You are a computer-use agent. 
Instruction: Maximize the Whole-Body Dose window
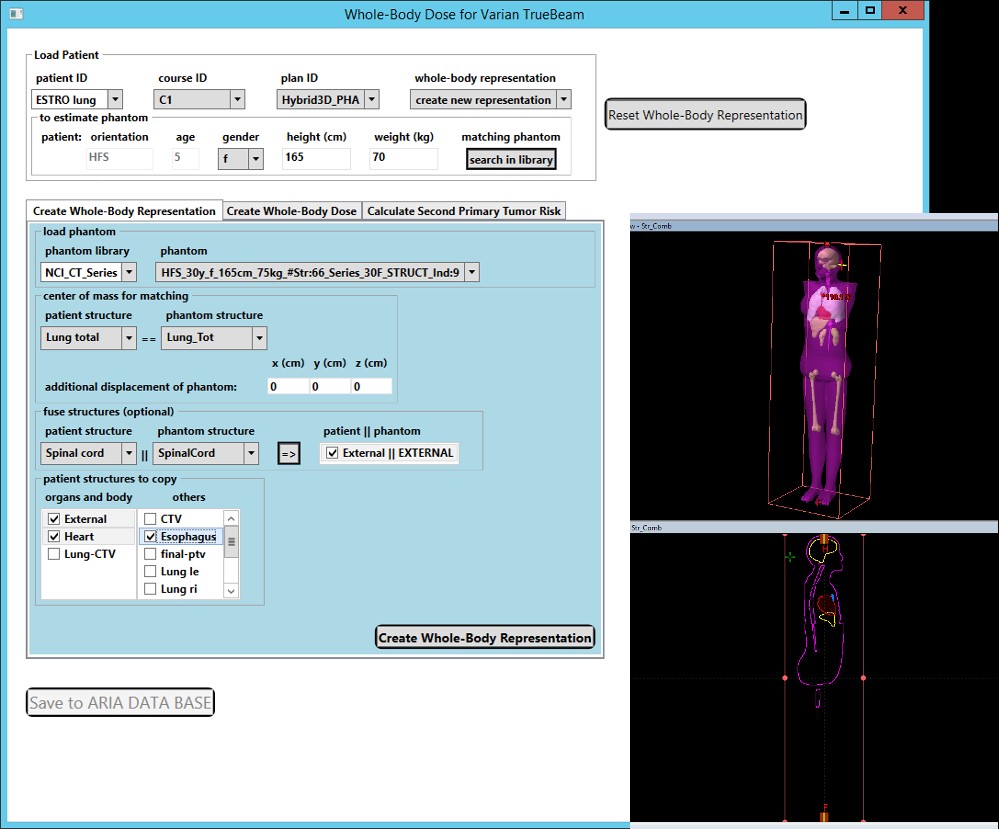[x=870, y=11]
